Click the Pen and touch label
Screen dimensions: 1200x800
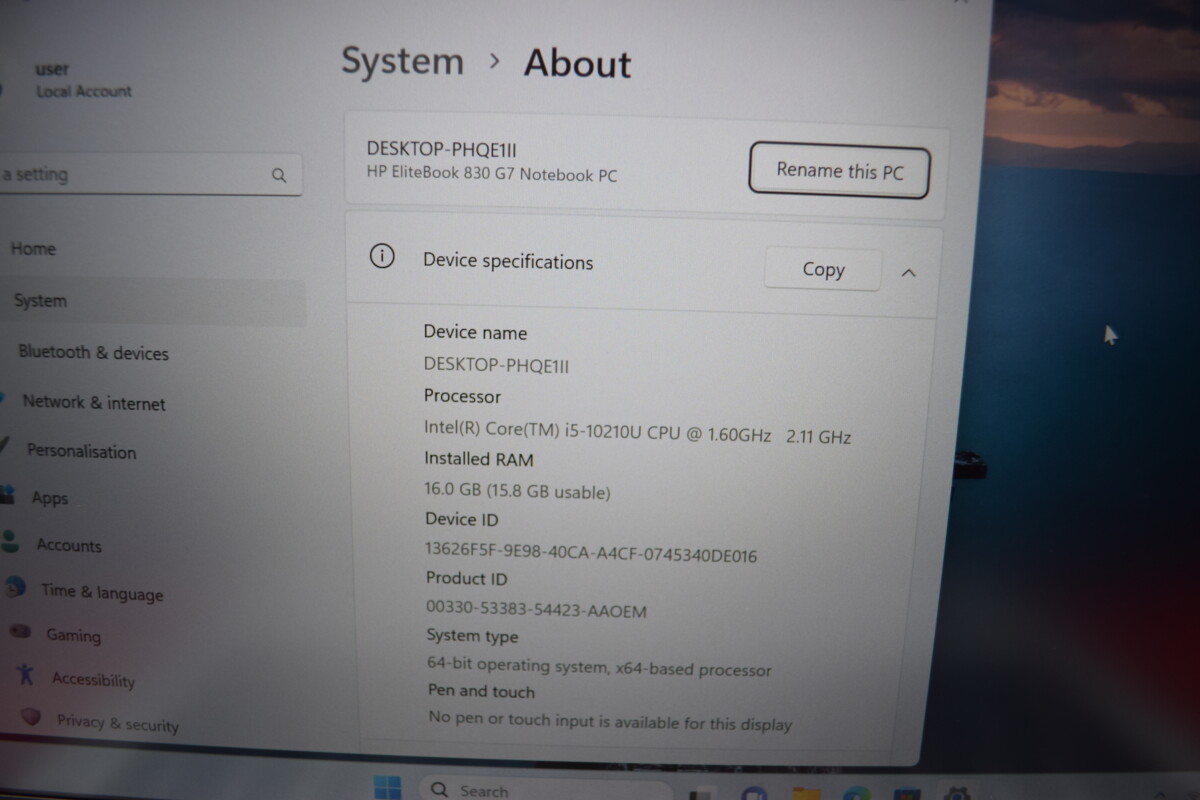481,691
